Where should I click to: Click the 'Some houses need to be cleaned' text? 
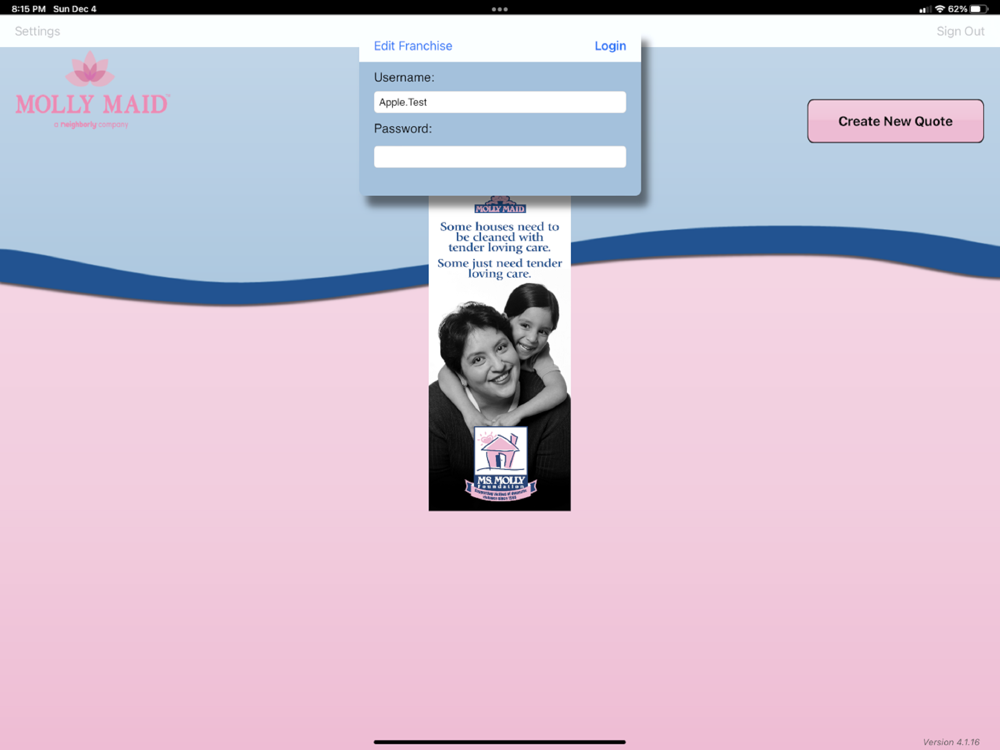[499, 237]
